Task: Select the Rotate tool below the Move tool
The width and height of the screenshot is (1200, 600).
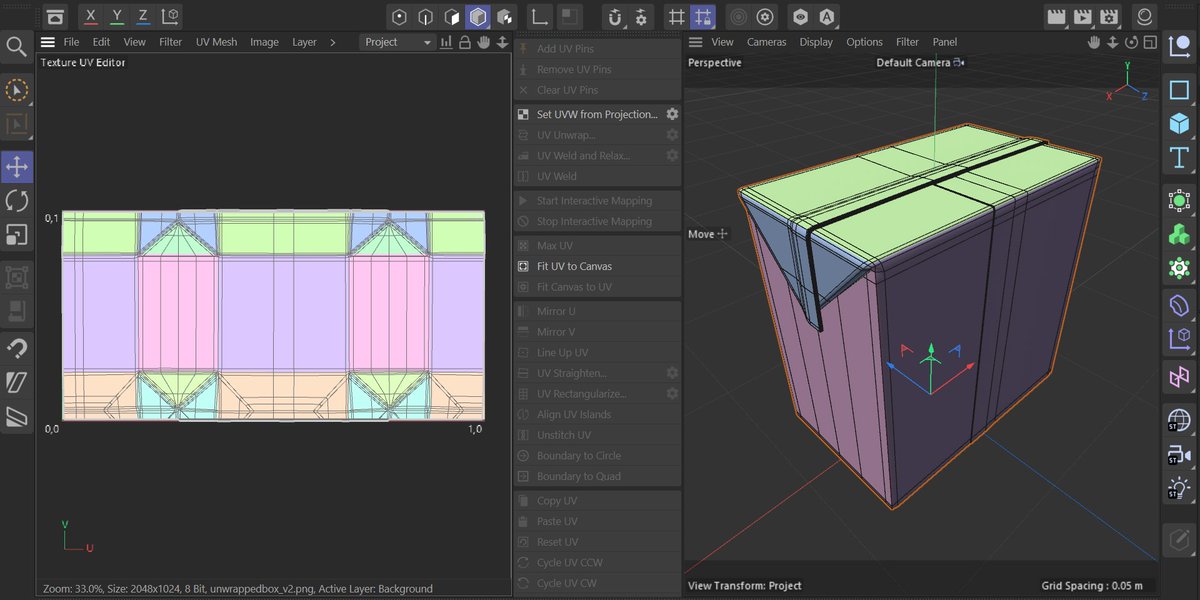Action: click(x=16, y=199)
